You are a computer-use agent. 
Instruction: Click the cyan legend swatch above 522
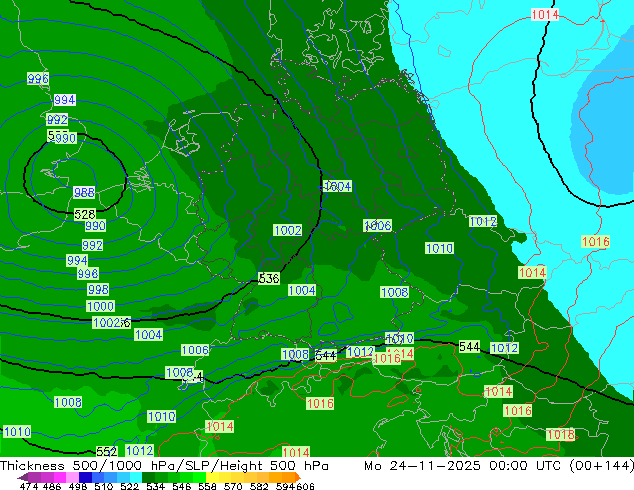tap(136, 477)
